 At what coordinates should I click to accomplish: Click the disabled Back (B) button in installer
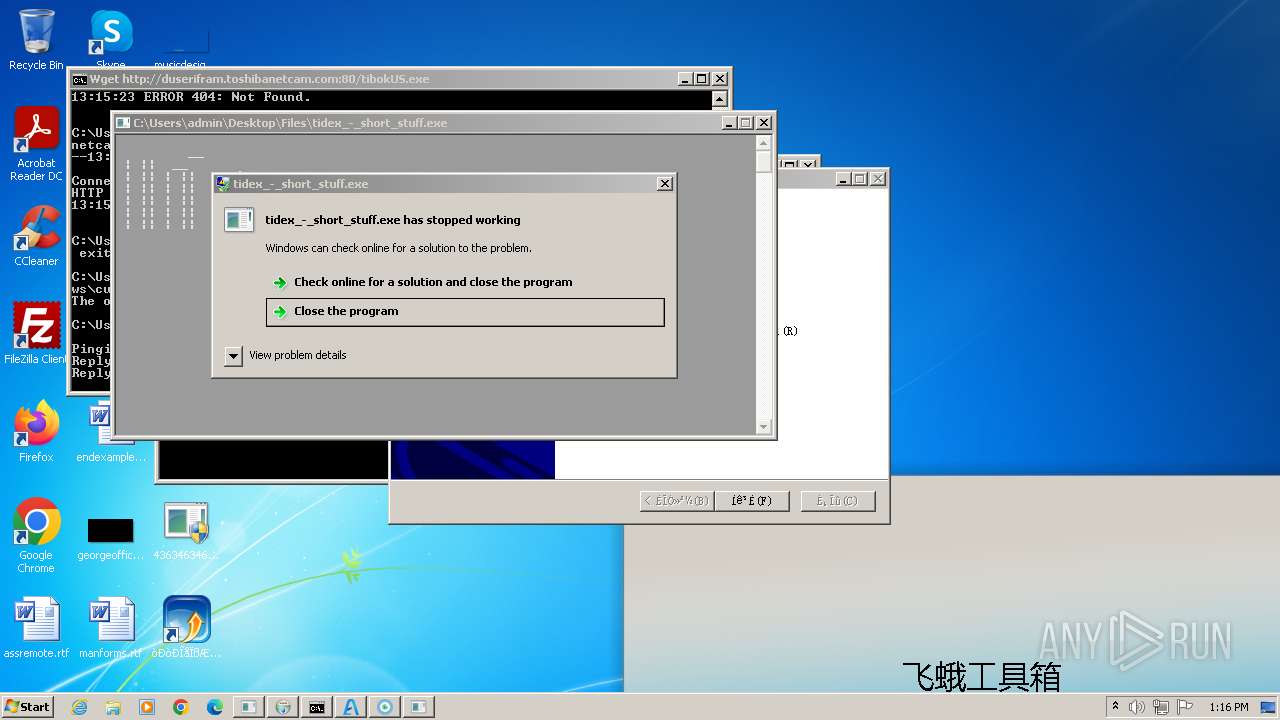(x=677, y=501)
